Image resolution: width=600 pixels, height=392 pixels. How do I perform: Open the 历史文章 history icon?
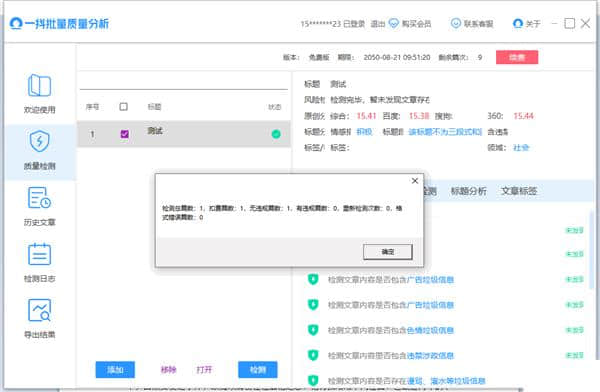39,198
